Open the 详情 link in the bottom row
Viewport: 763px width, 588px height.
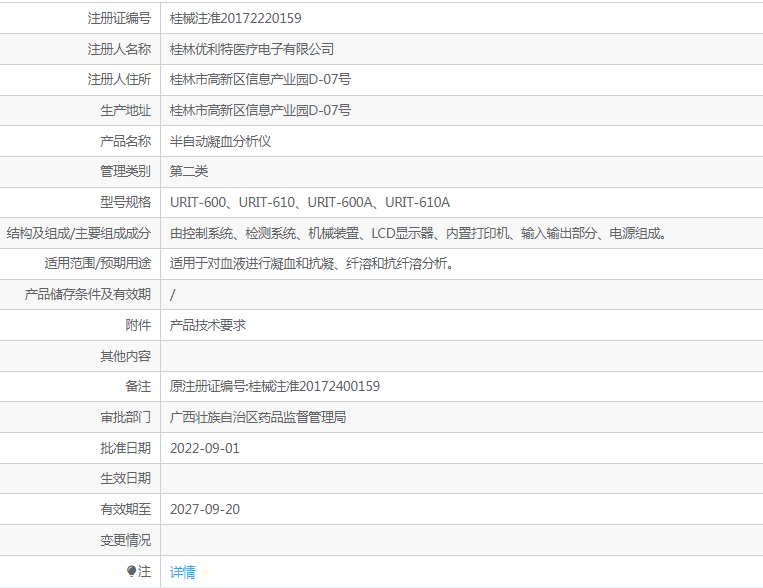point(183,572)
